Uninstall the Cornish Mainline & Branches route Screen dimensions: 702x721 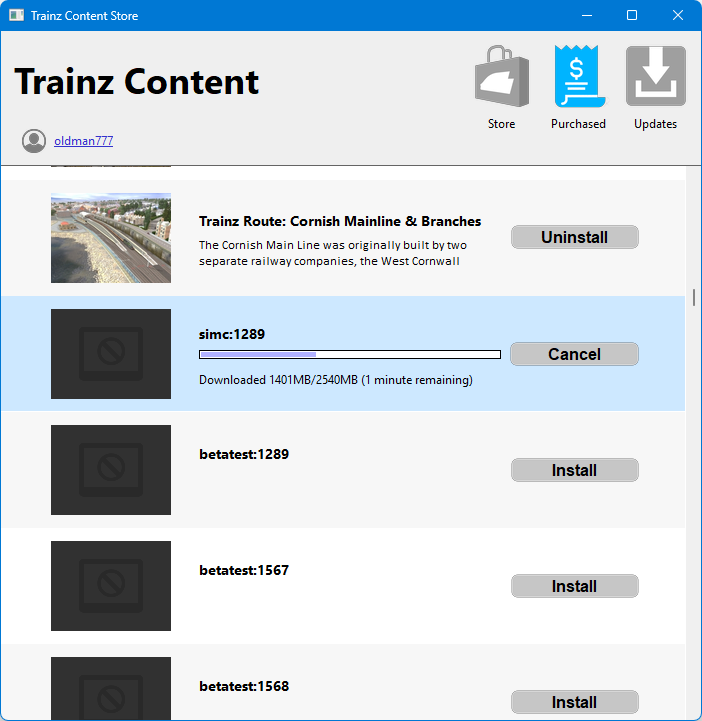[575, 237]
